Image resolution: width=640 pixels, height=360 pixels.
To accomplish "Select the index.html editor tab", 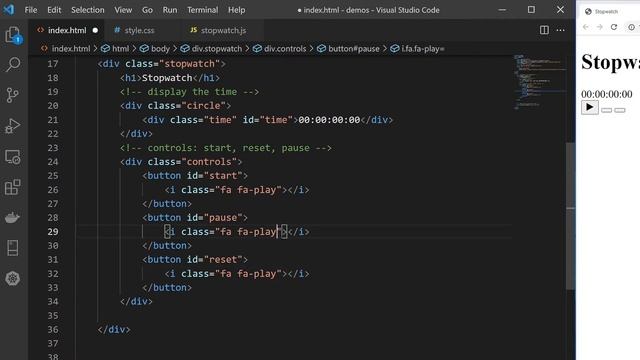I will pyautogui.click(x=67, y=30).
